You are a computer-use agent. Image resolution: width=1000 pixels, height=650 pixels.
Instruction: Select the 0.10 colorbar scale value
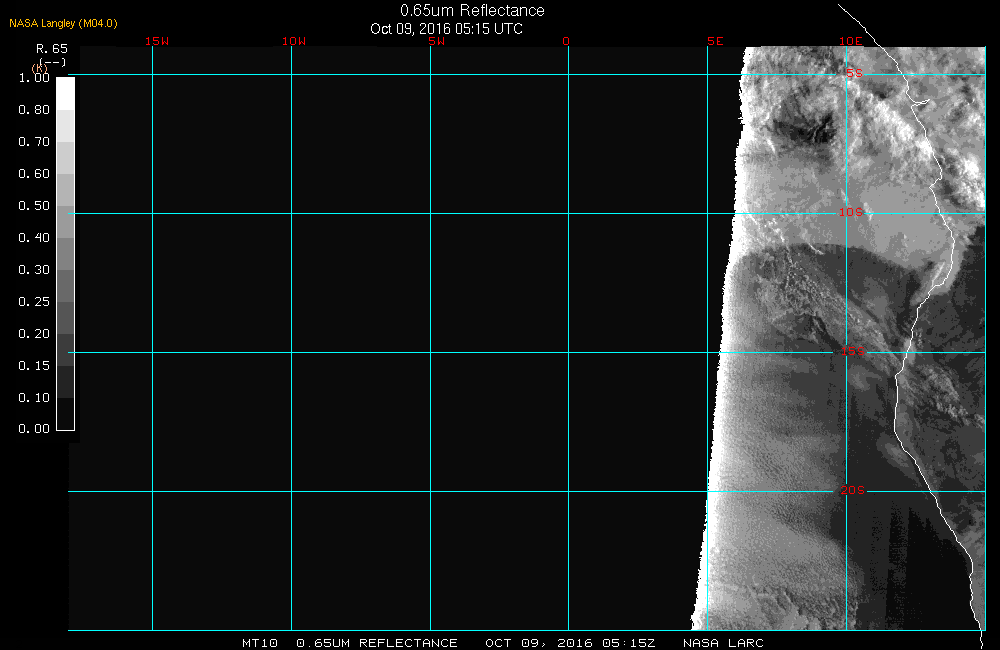(x=34, y=397)
